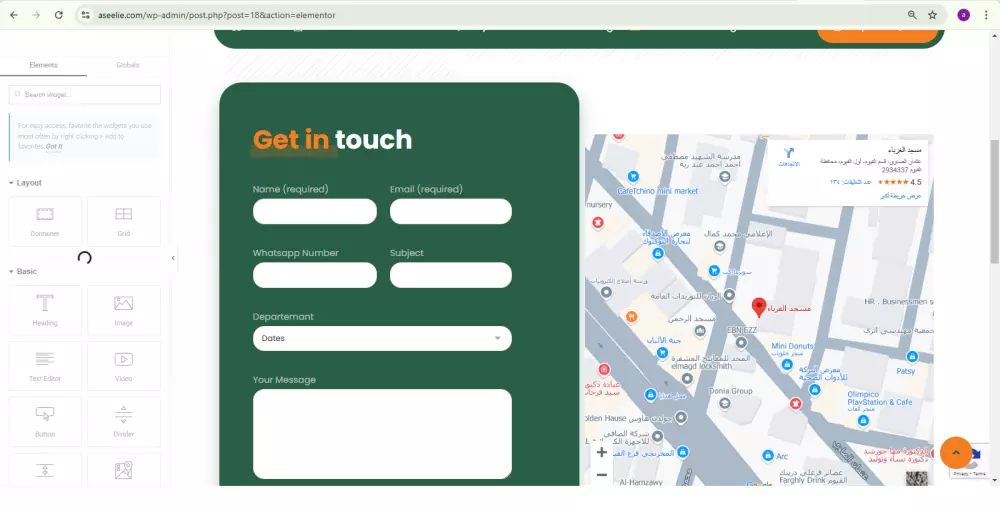Screen dimensions: 1000x509
Task: Select the Video widget
Action: tap(124, 365)
